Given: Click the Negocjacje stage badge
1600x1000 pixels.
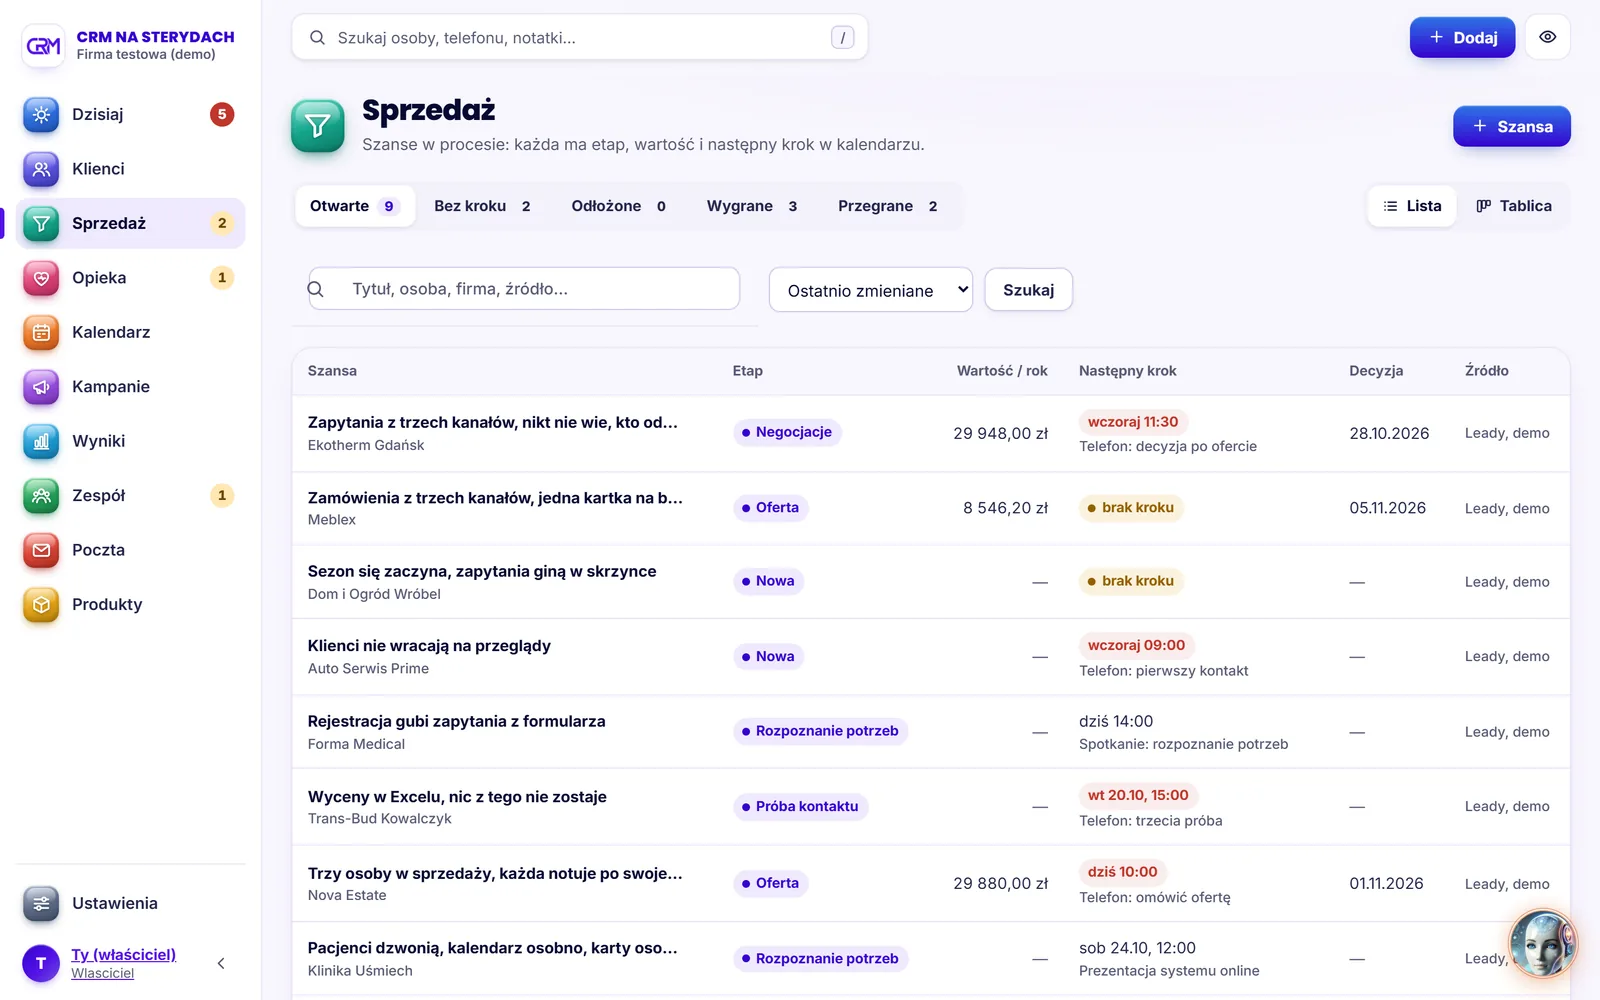Looking at the screenshot, I should 787,432.
